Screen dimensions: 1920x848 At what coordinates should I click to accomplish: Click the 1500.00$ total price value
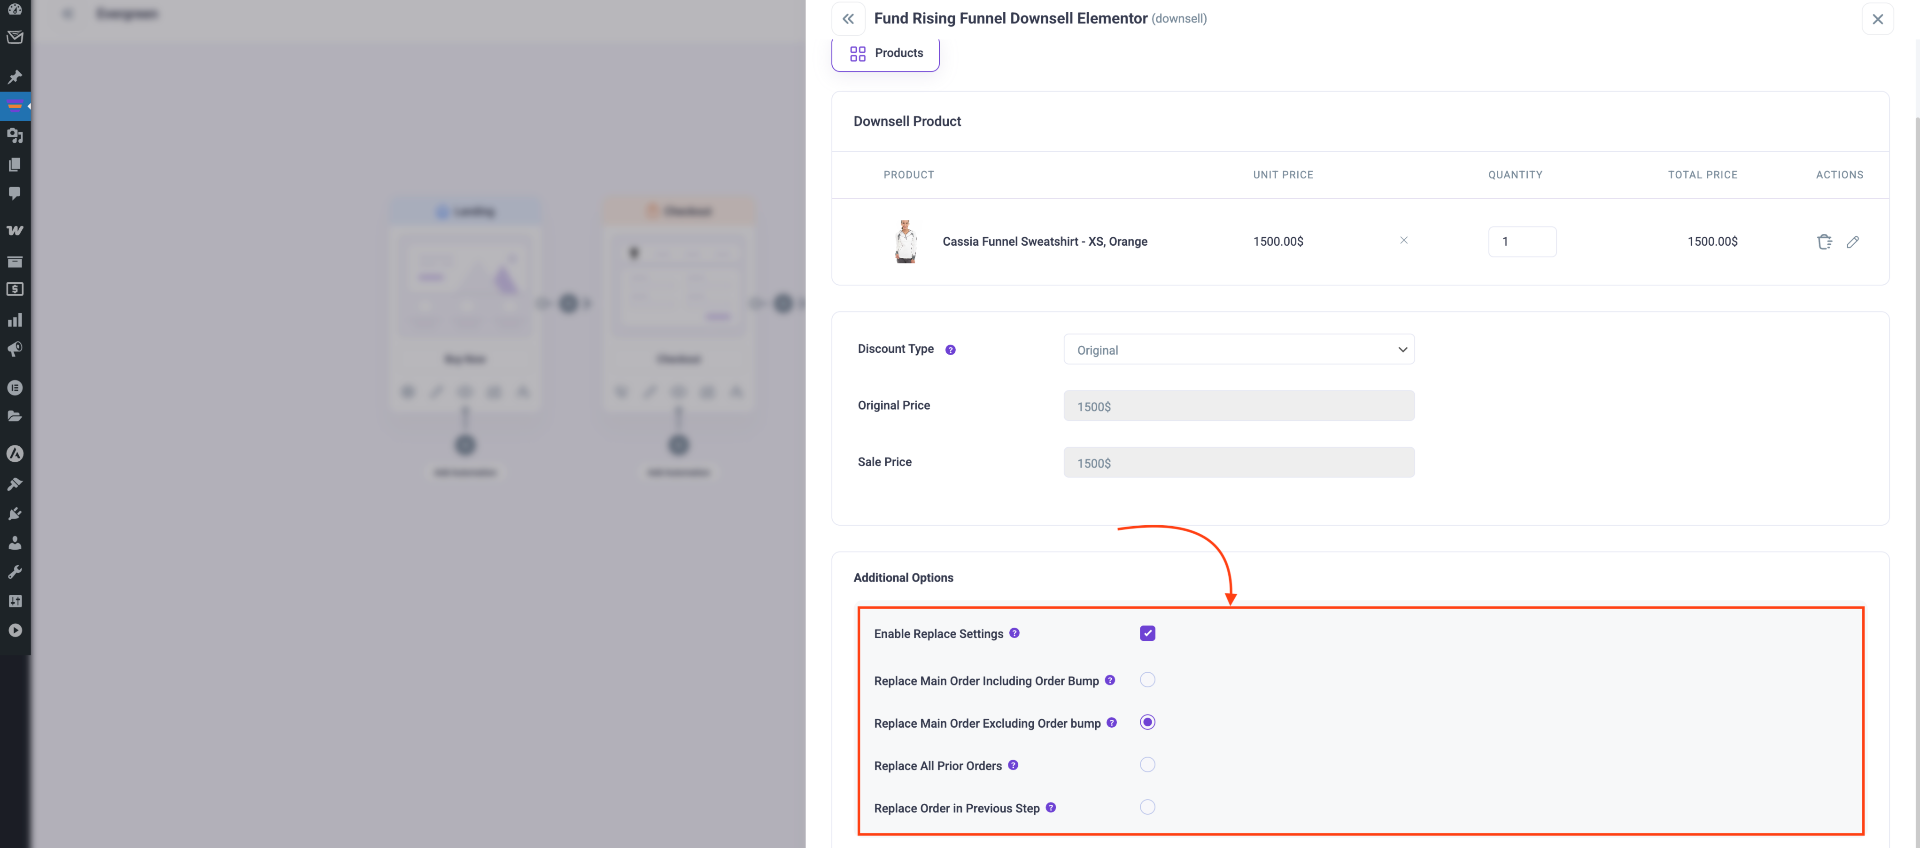[1713, 242]
